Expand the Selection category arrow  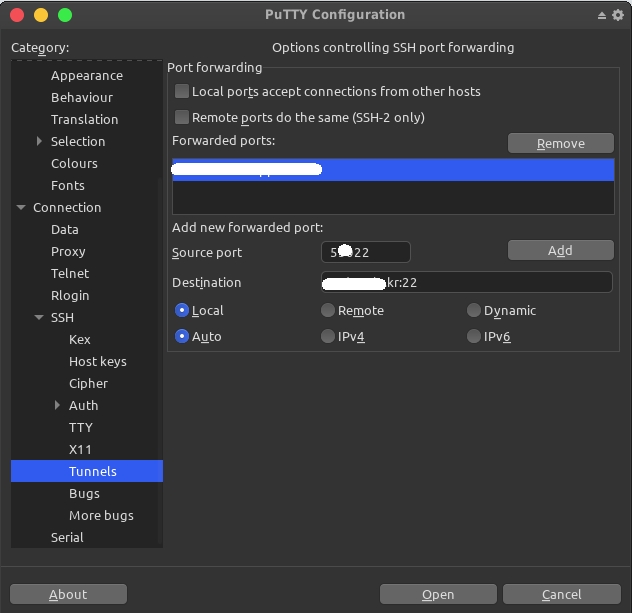(39, 141)
